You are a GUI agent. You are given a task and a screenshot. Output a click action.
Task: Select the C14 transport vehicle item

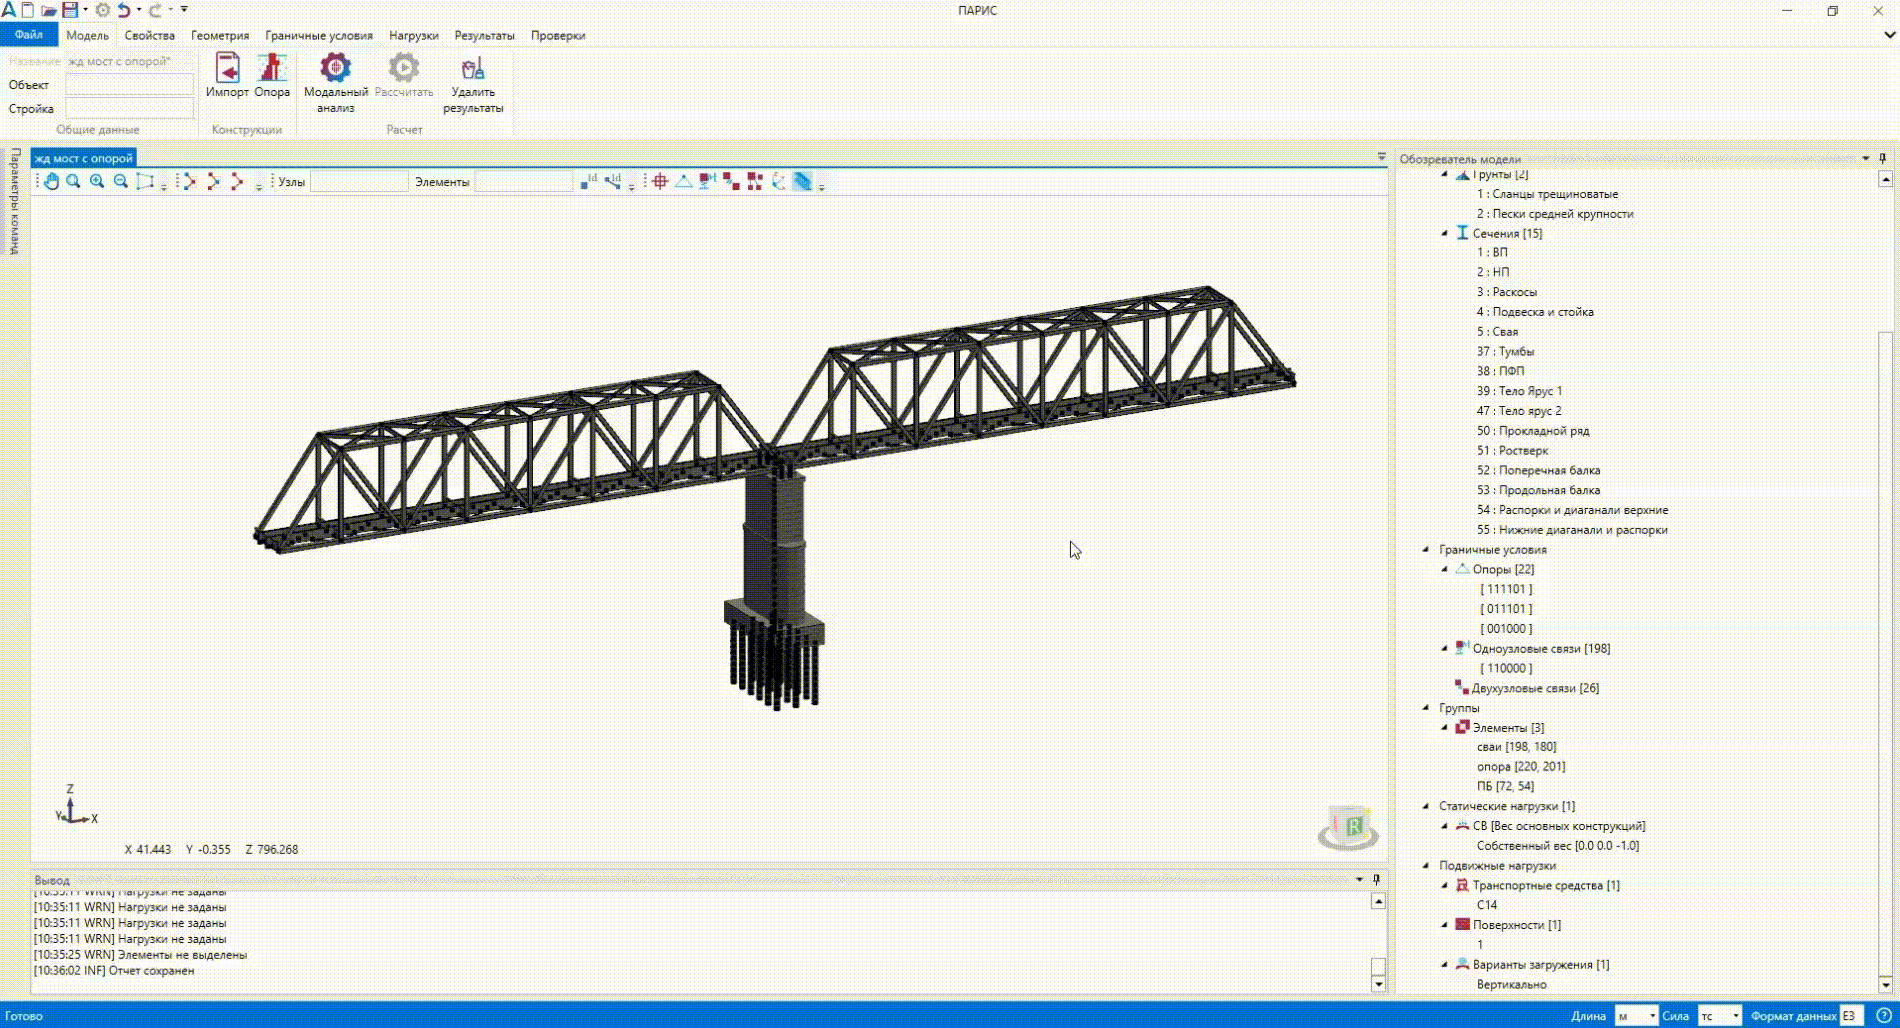(1487, 905)
